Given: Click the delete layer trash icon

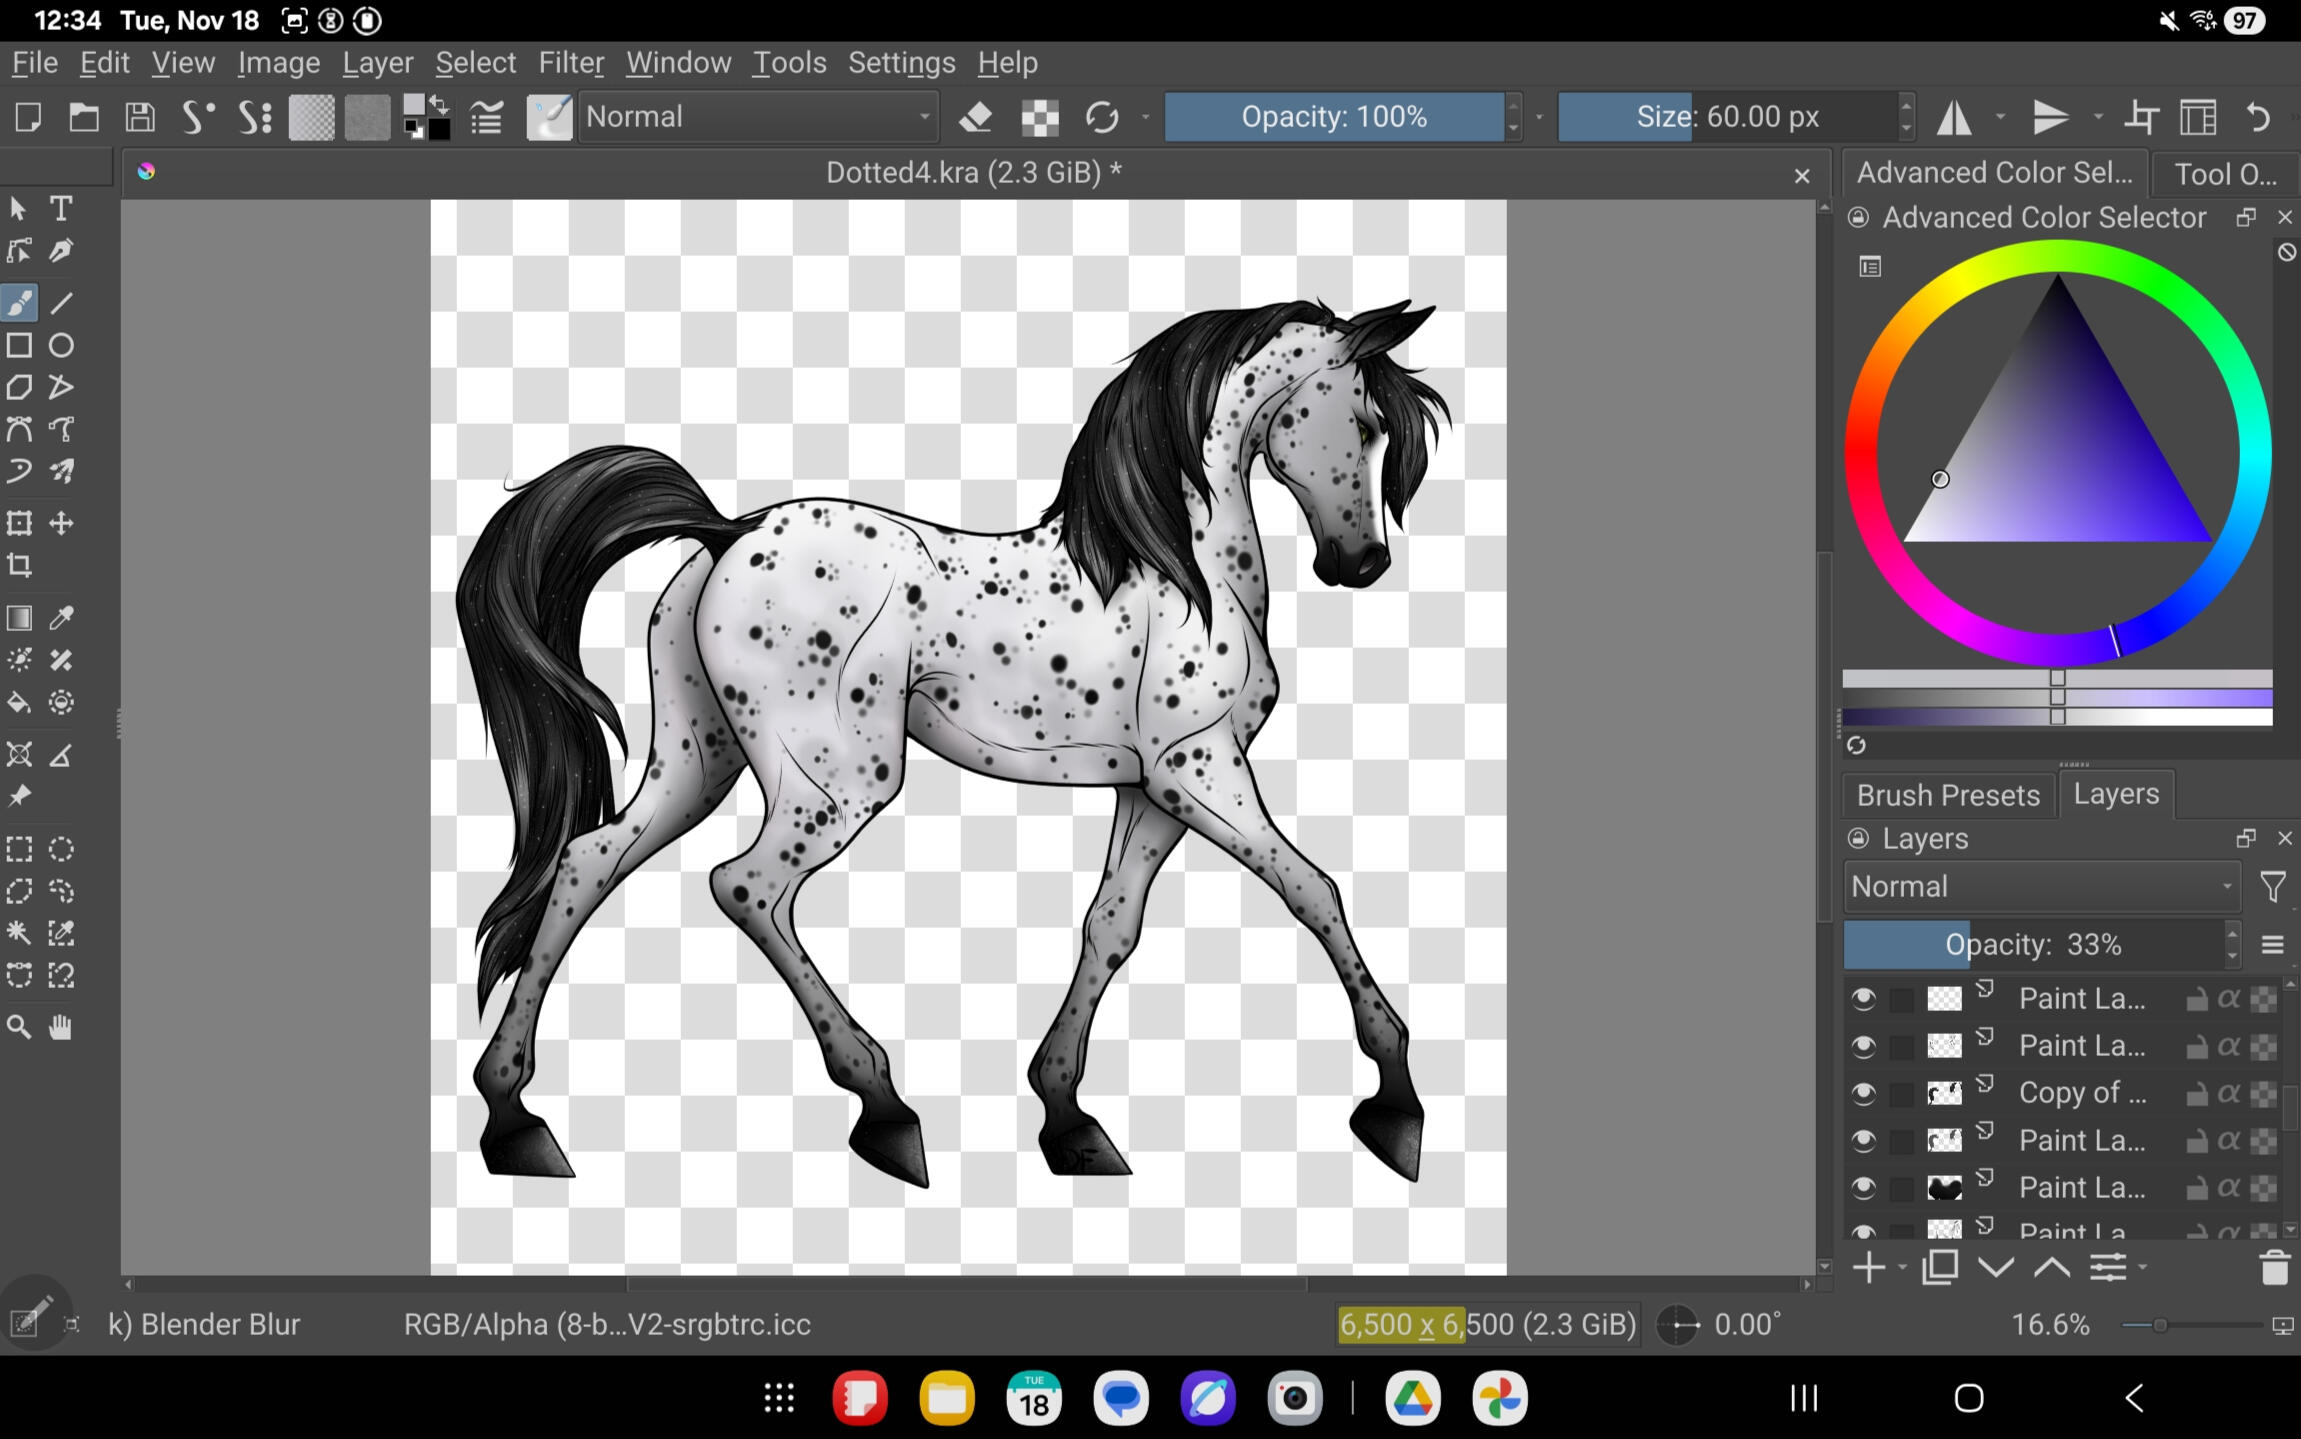Looking at the screenshot, I should coord(2274,1268).
